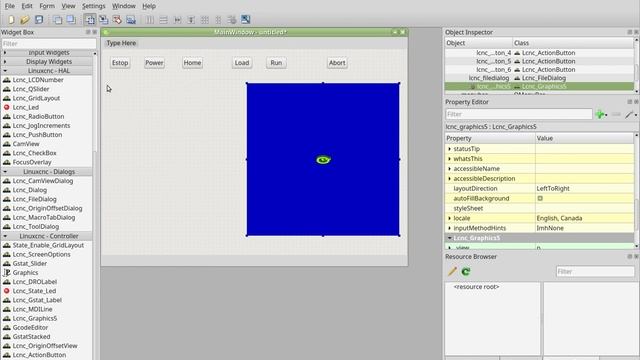Click the Home button on the form

click(x=192, y=63)
